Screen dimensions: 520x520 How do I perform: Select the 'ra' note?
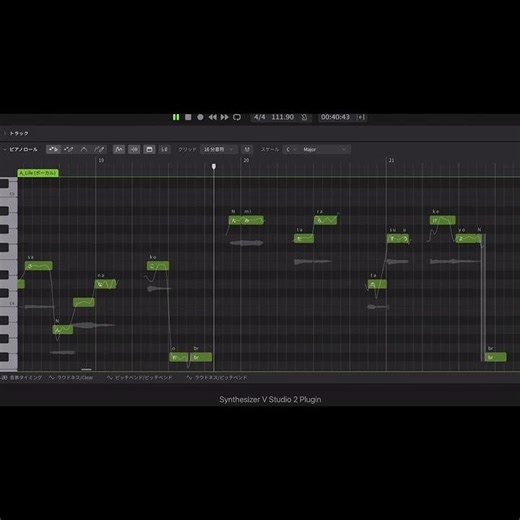pos(325,220)
